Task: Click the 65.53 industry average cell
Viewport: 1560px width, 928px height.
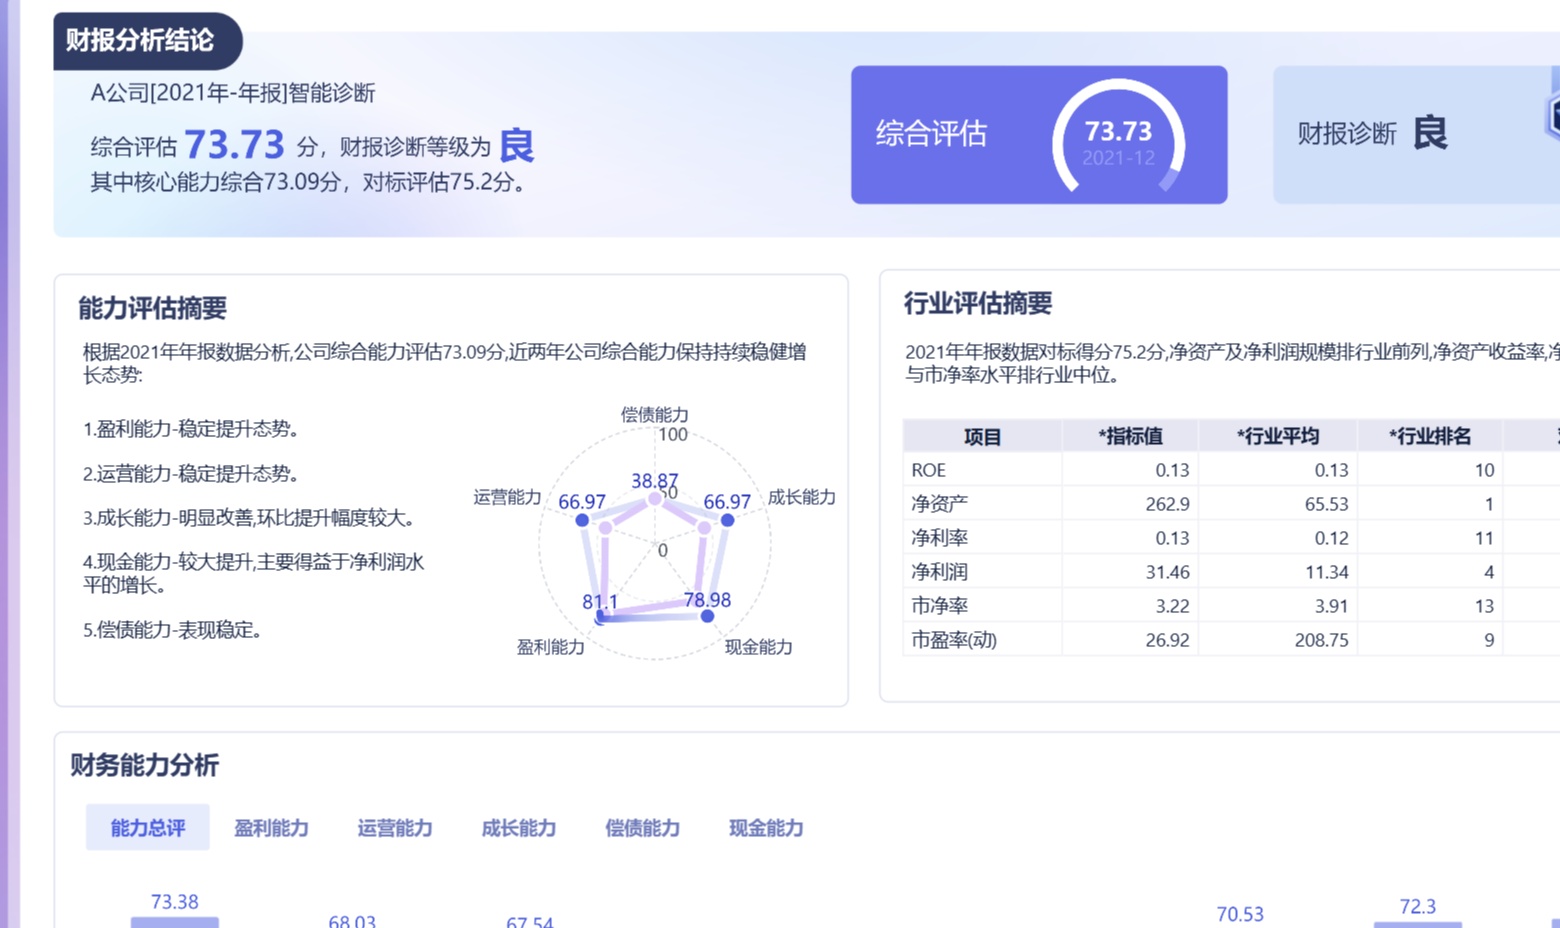Action: click(1326, 504)
